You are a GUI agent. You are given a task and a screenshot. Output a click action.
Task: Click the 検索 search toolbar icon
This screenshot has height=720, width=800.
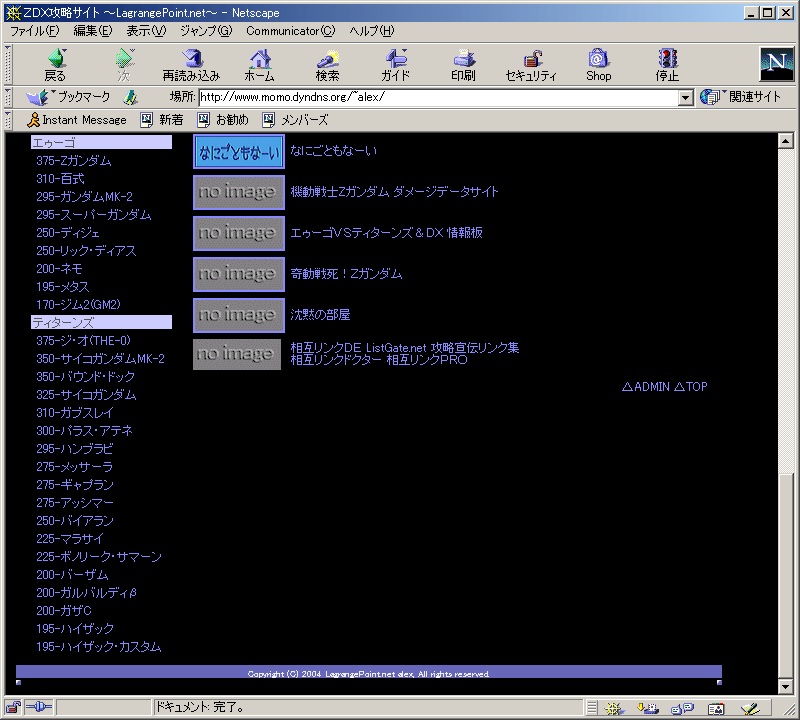[328, 65]
